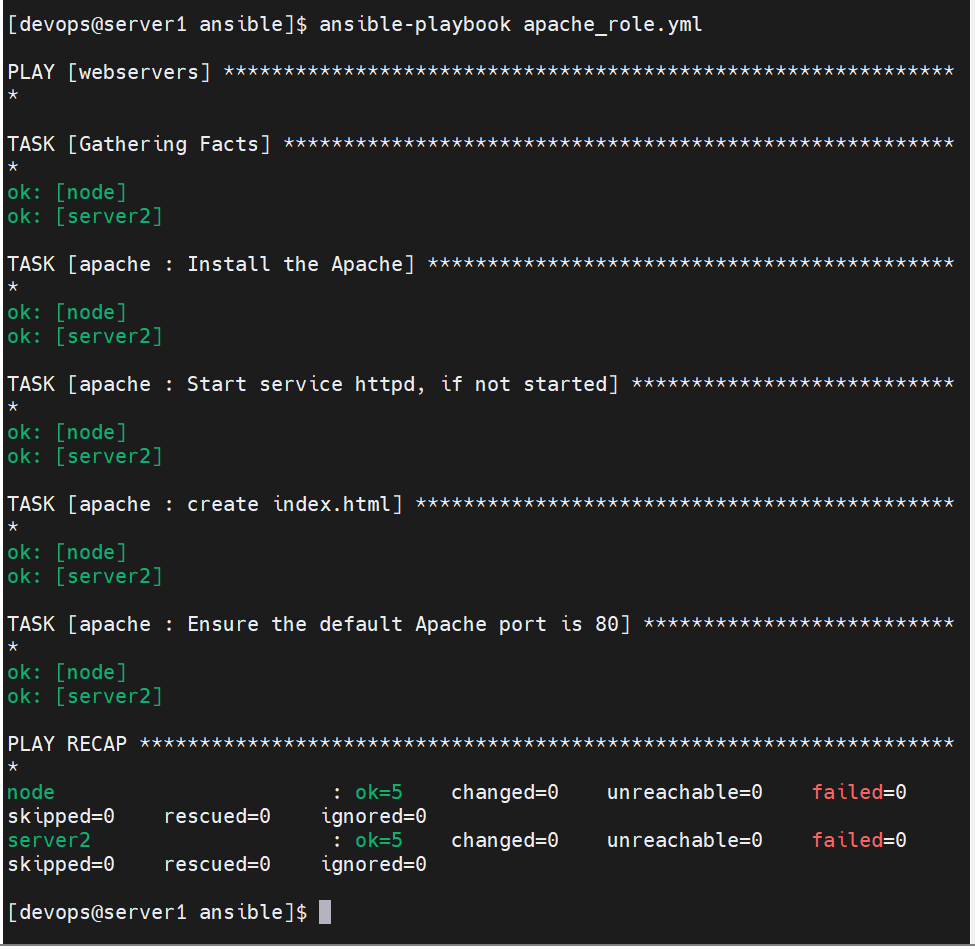This screenshot has width=975, height=950.
Task: Click the last '[devops@server1 ansible]$' prompt
Action: pyautogui.click(x=157, y=912)
